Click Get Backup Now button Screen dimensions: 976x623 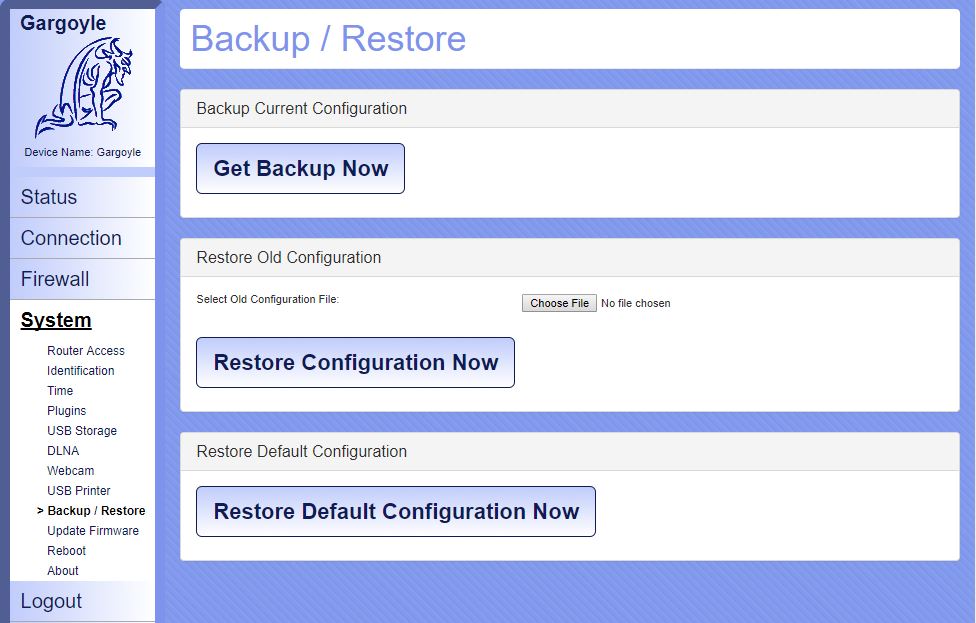[300, 169]
